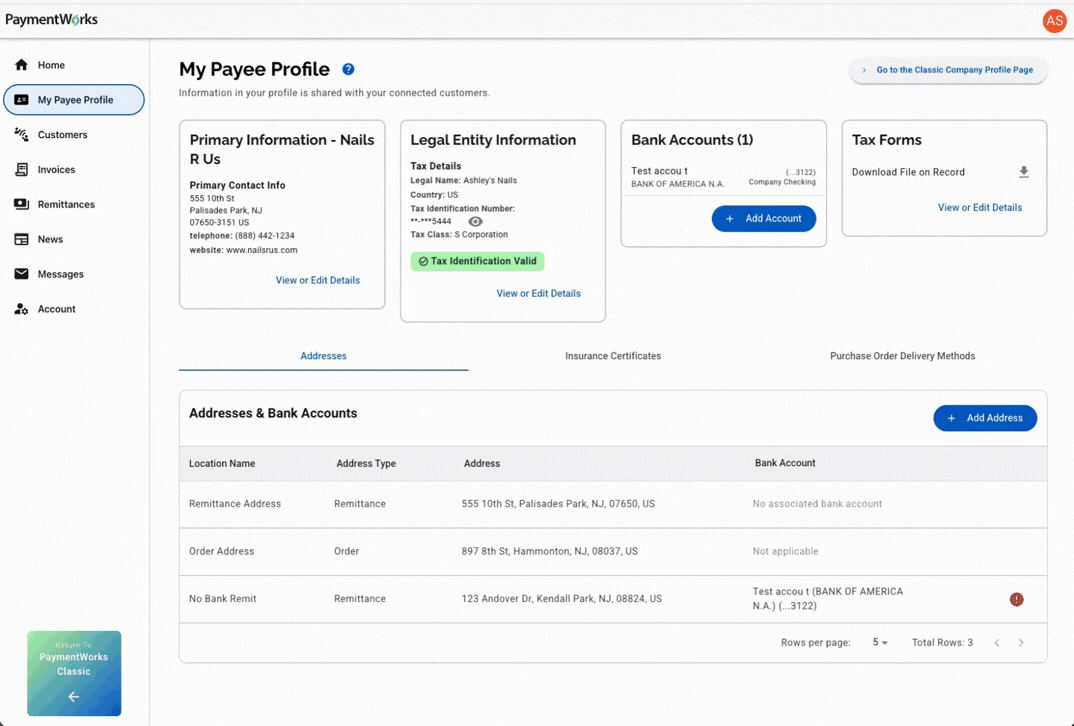The height and width of the screenshot is (726, 1074).
Task: Click the Customers sidebar icon
Action: tap(21, 135)
